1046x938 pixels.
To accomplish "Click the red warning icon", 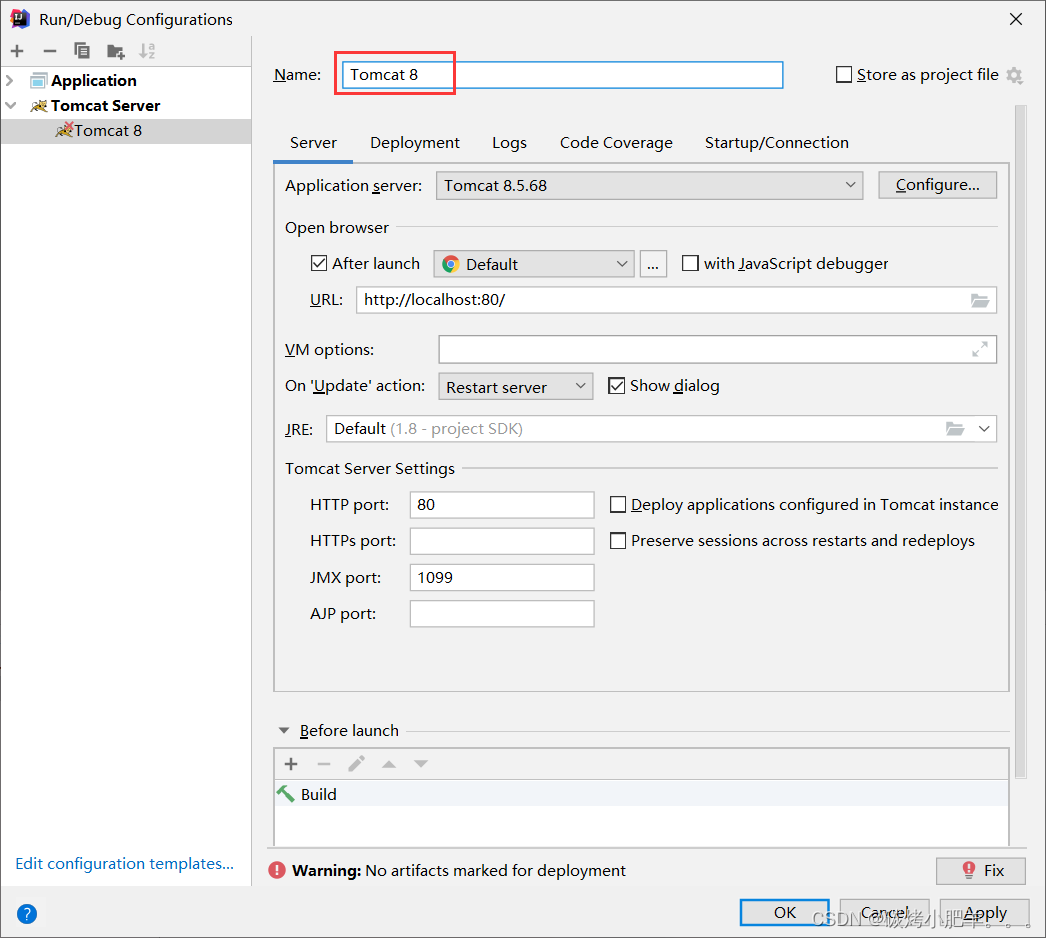I will 276,870.
